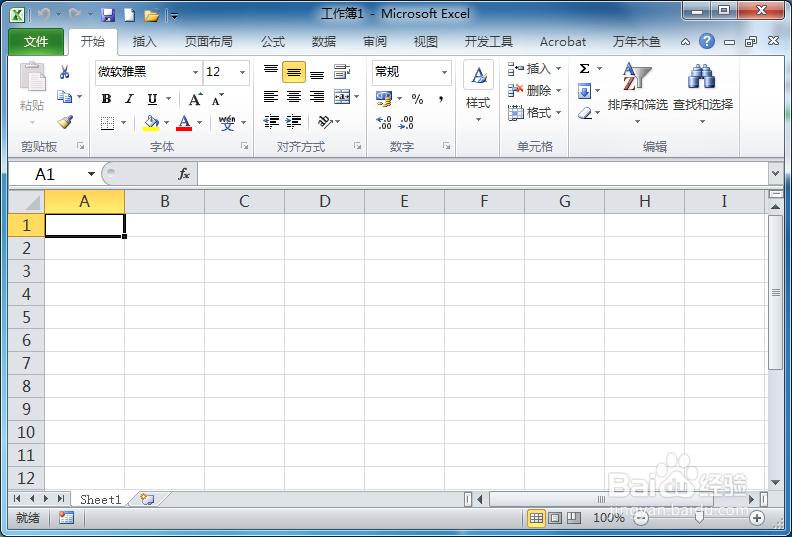The image size is (792, 537).
Task: Click the zoom in plus button
Action: [757, 518]
